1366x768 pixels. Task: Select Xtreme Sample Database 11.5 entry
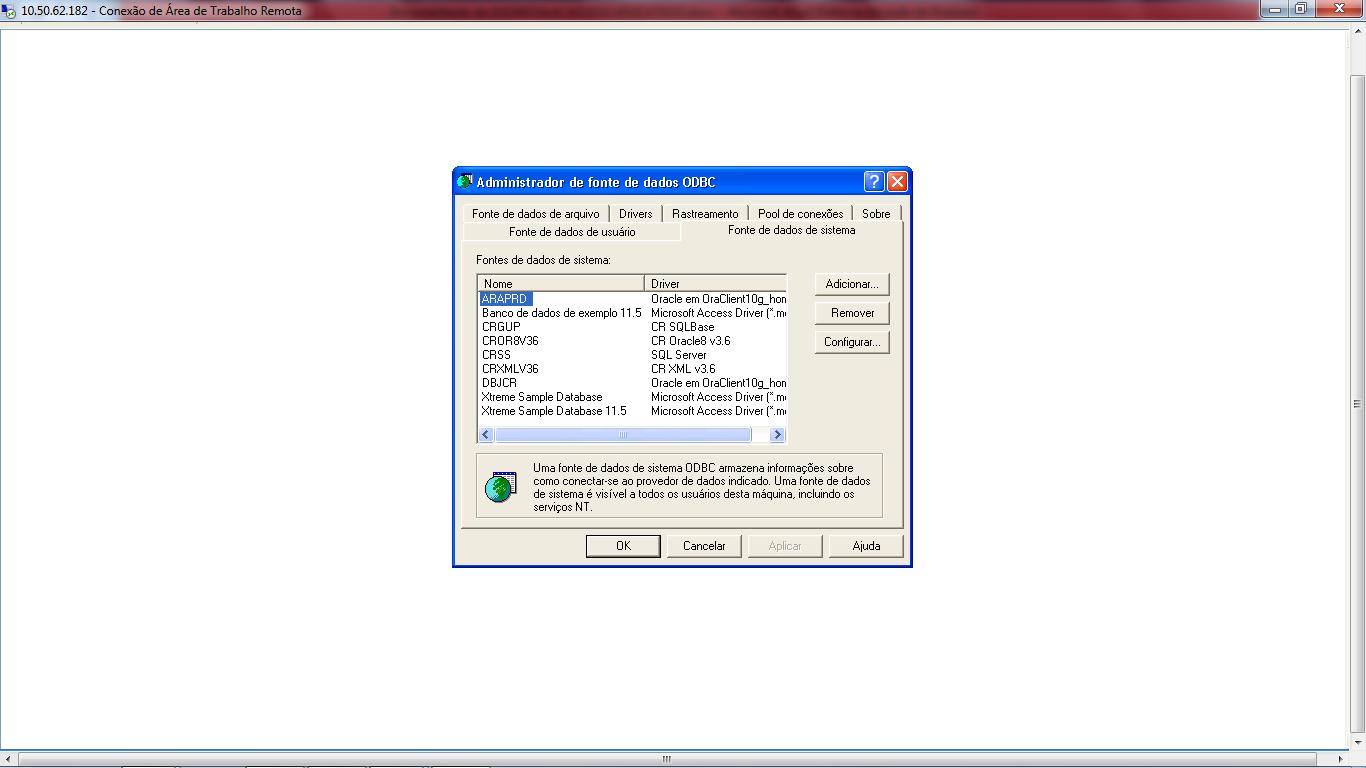tap(554, 411)
